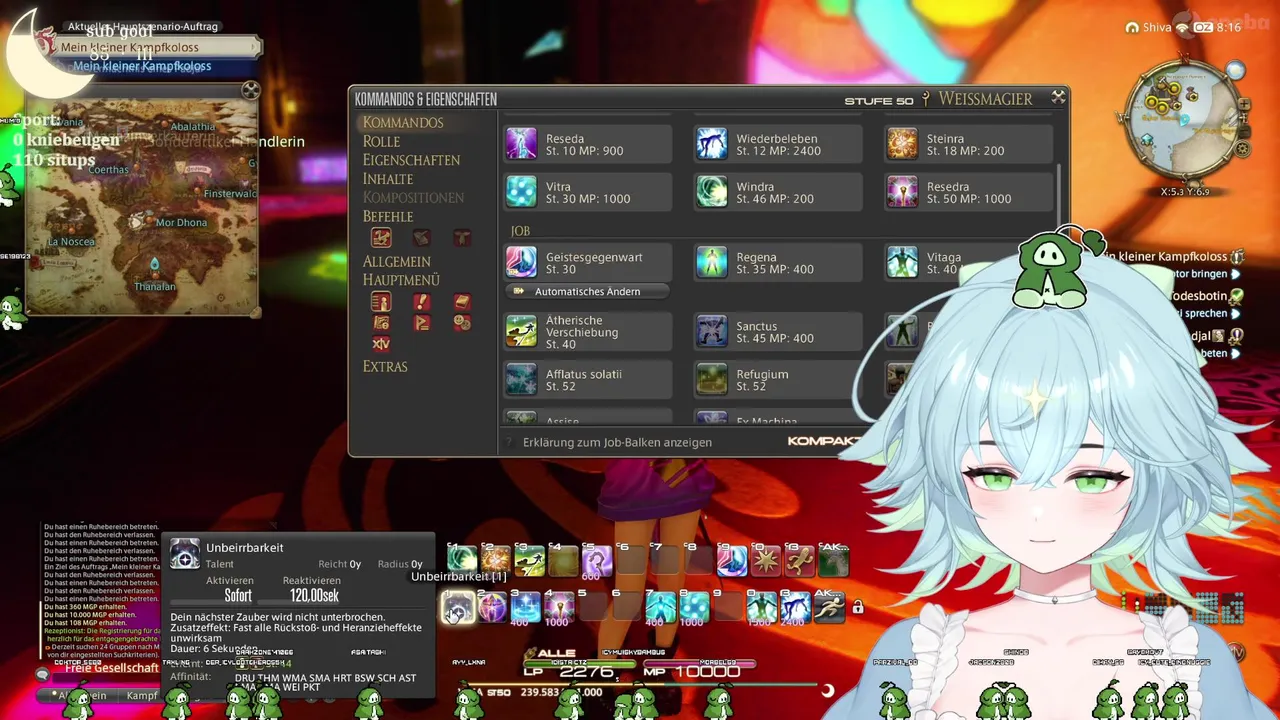Activate Unbeirrbarkeit in hotbar slot 1
The height and width of the screenshot is (720, 1280).
click(x=458, y=606)
